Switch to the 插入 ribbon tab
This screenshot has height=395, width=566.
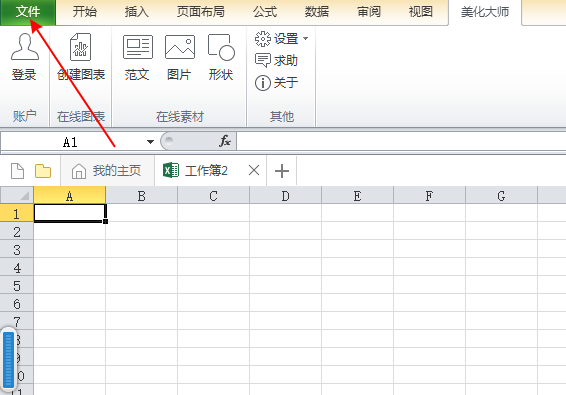tap(136, 12)
